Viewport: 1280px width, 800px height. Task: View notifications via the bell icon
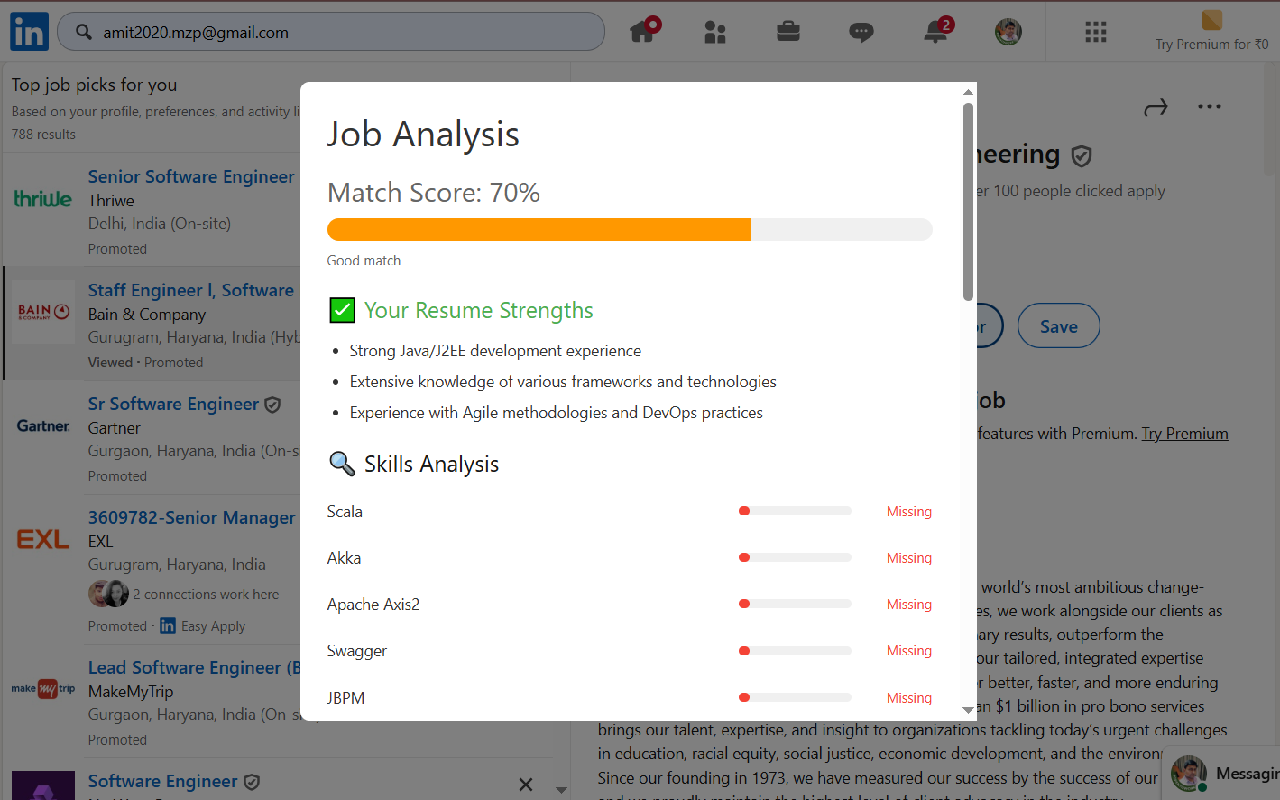pyautogui.click(x=934, y=31)
